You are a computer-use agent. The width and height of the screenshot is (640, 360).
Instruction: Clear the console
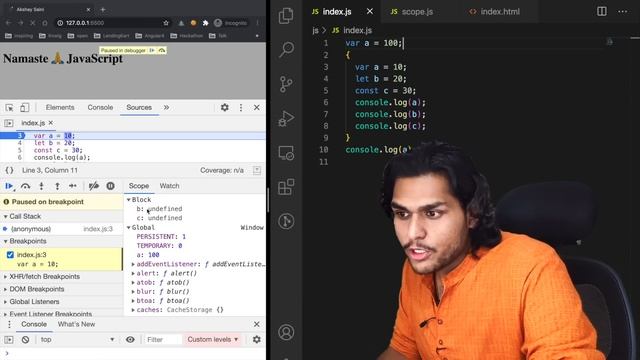(25, 340)
